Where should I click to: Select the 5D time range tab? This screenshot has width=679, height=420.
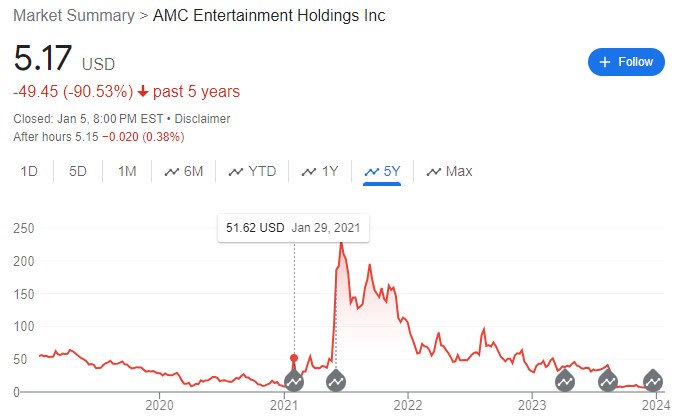coord(78,171)
